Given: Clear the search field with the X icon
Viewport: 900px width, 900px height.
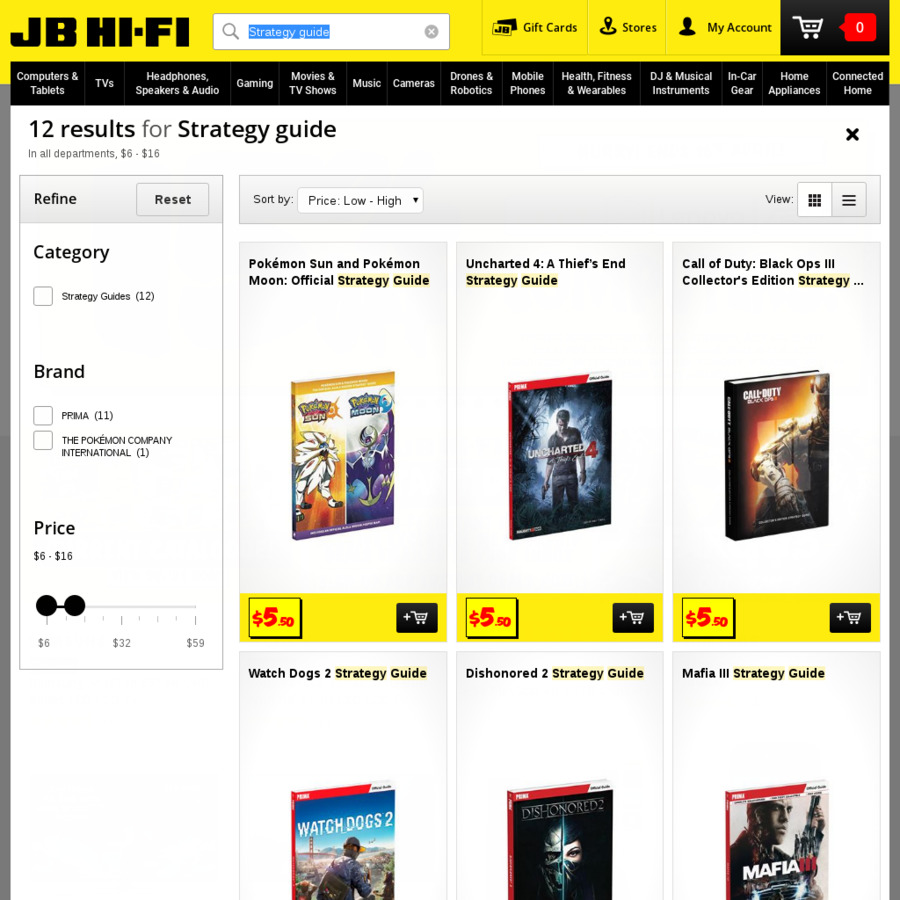Looking at the screenshot, I should coord(431,32).
